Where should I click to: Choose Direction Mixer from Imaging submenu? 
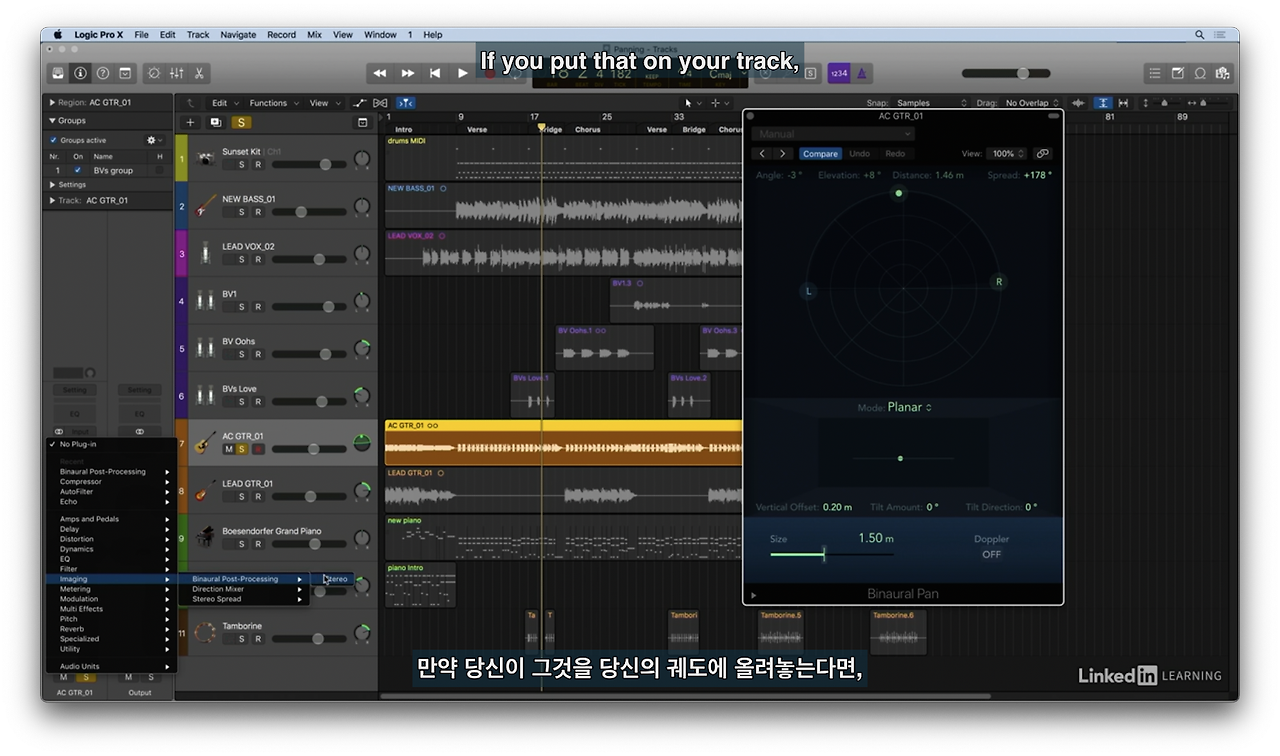coord(243,589)
